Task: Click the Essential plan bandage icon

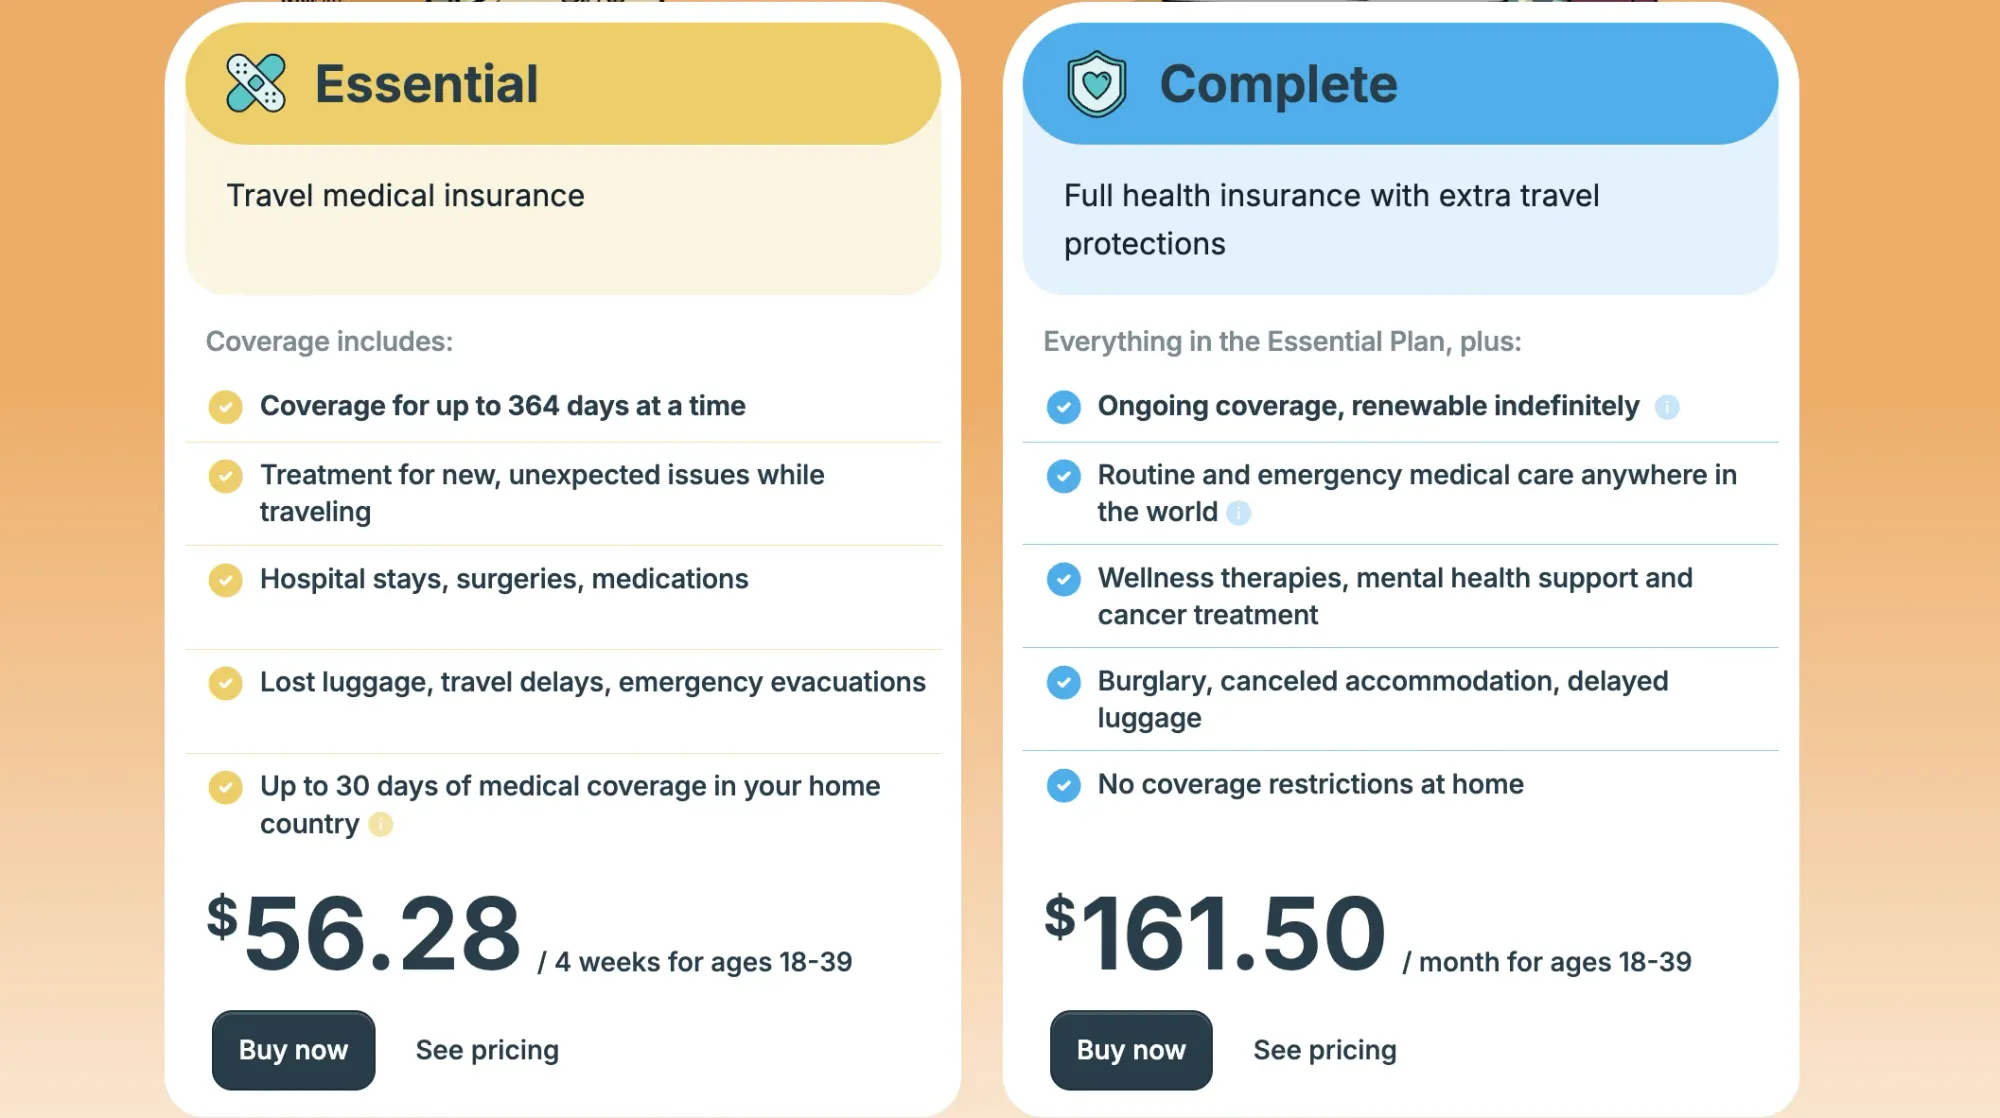Action: click(x=256, y=83)
